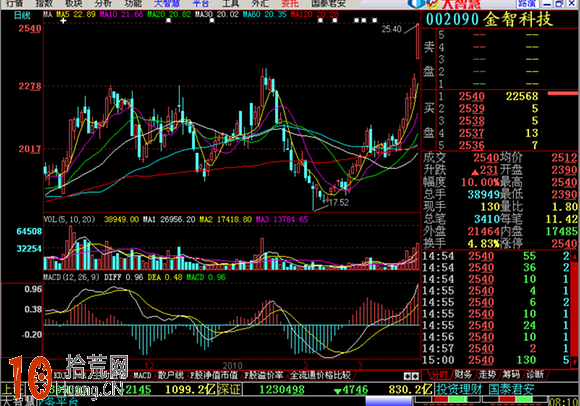
Task: Select the 15:00 trade row
Action: point(496,360)
